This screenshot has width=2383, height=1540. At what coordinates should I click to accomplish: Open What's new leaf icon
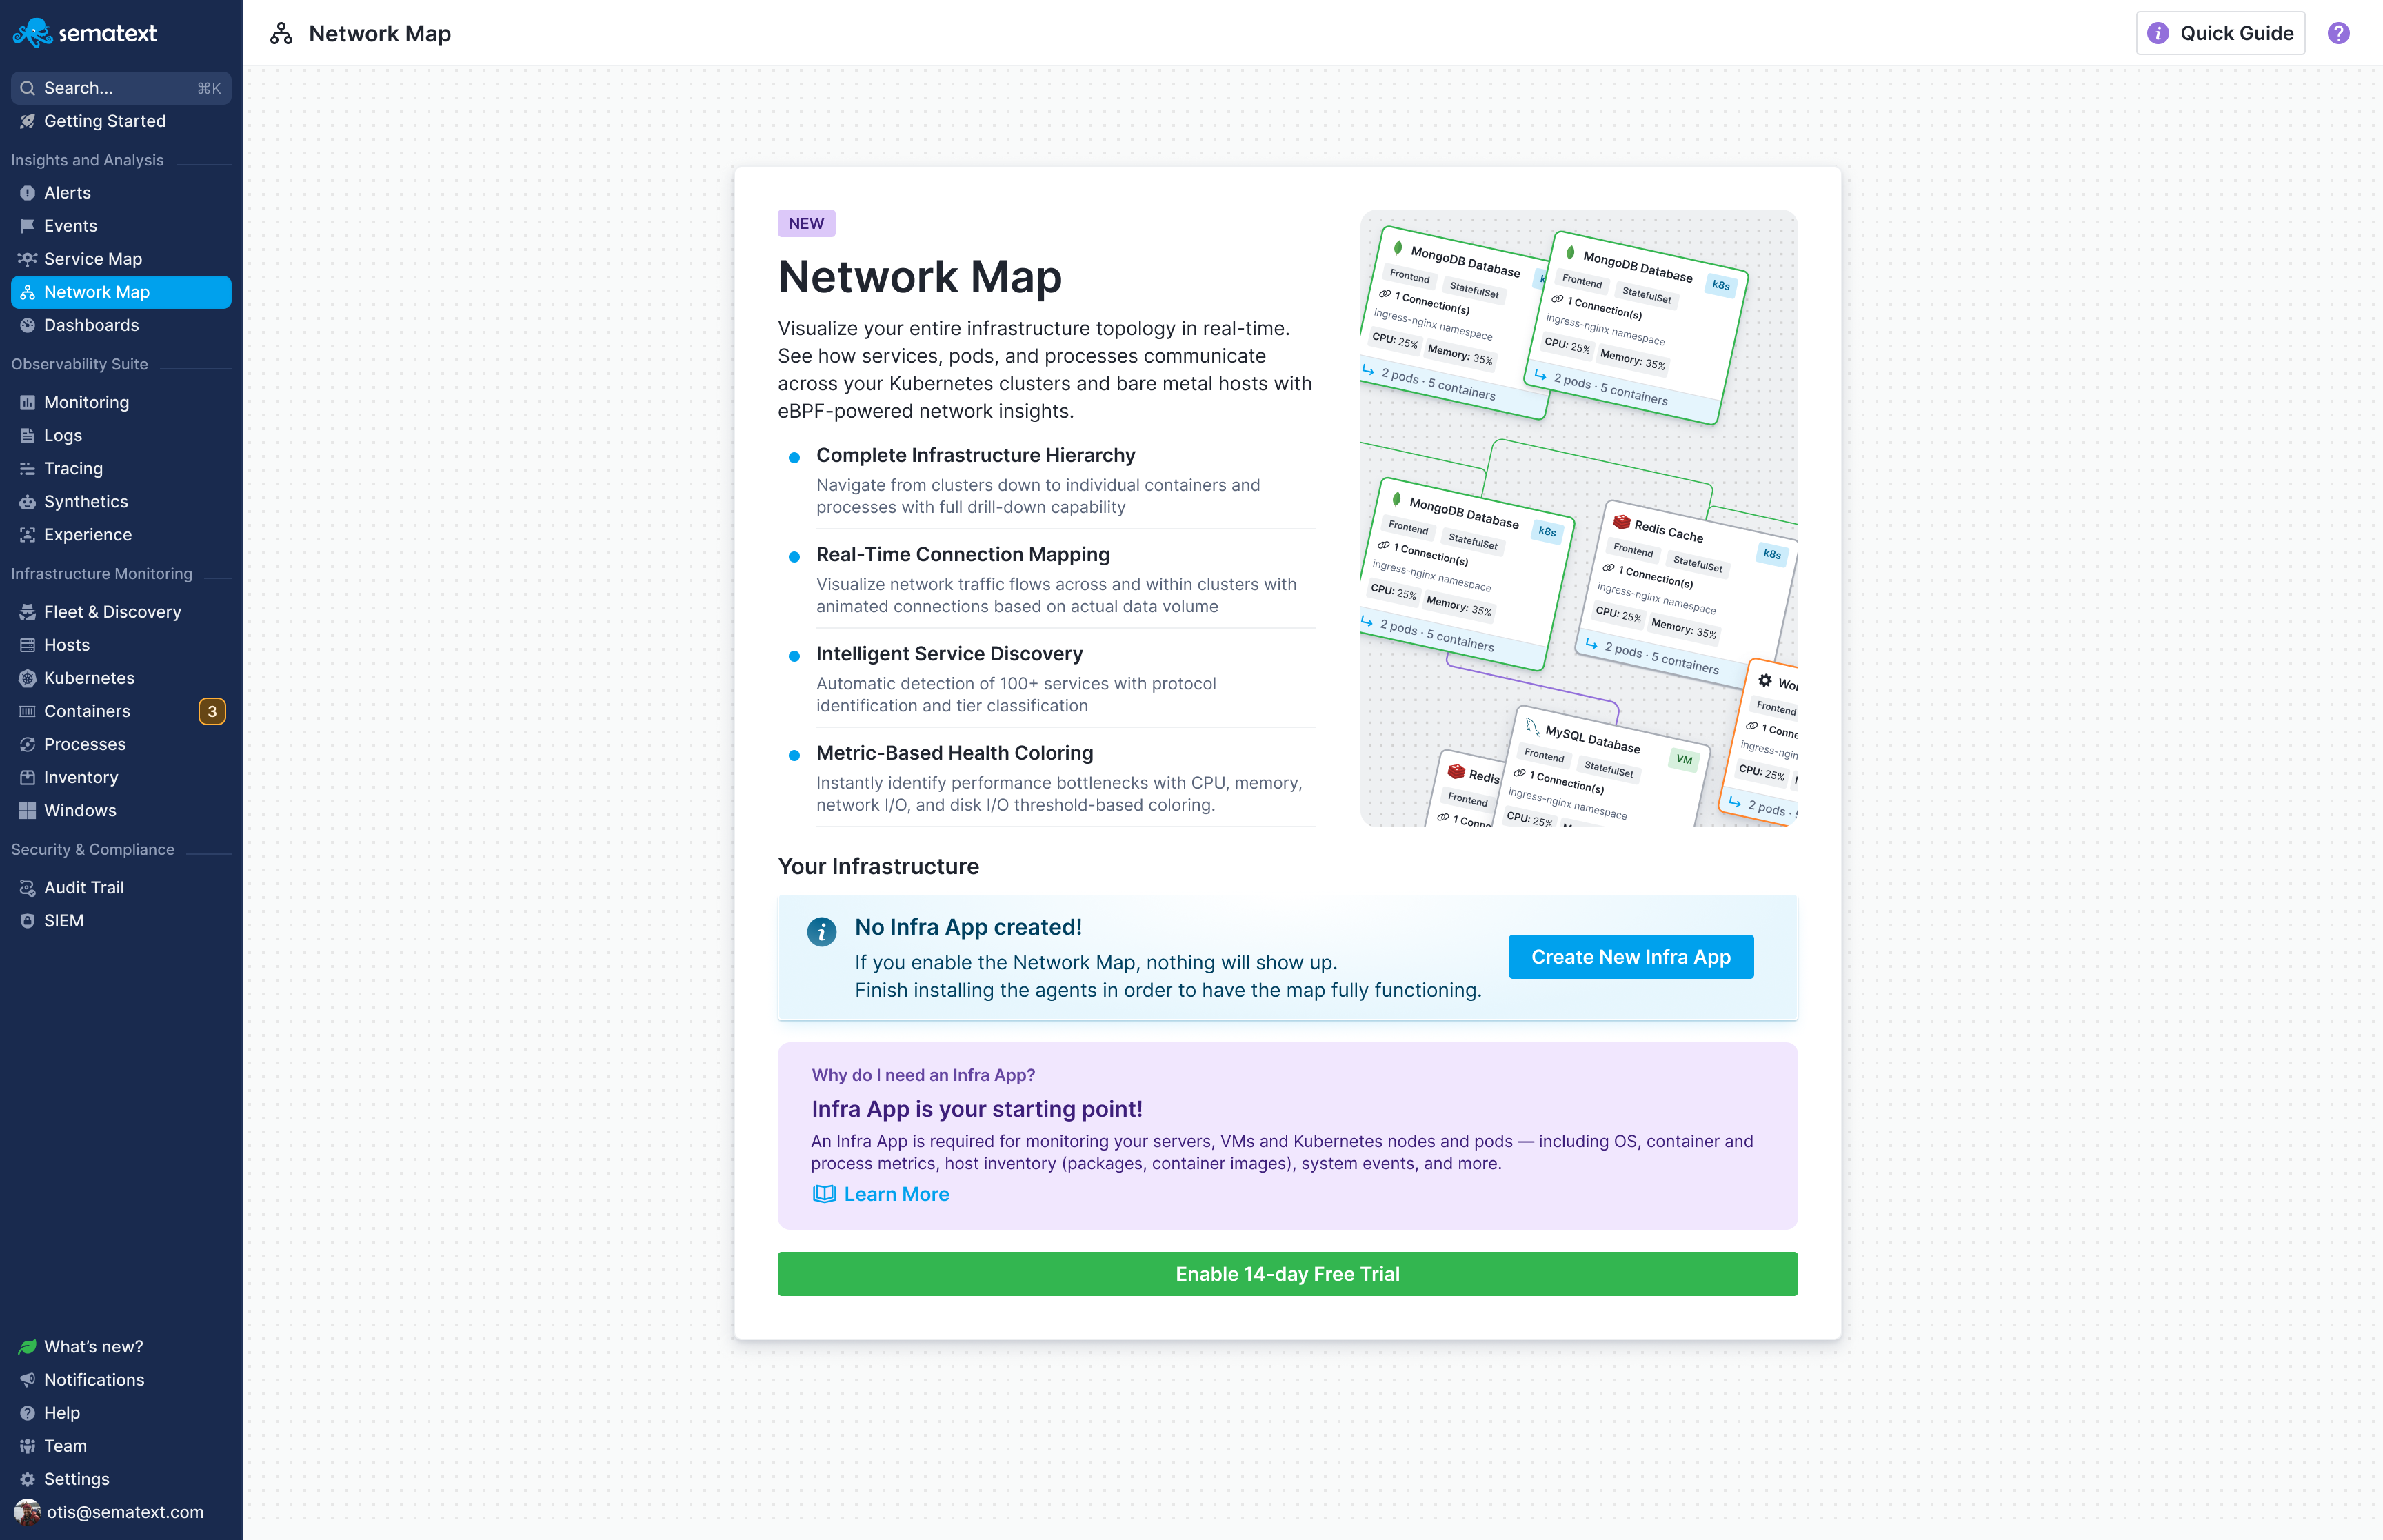(x=27, y=1347)
